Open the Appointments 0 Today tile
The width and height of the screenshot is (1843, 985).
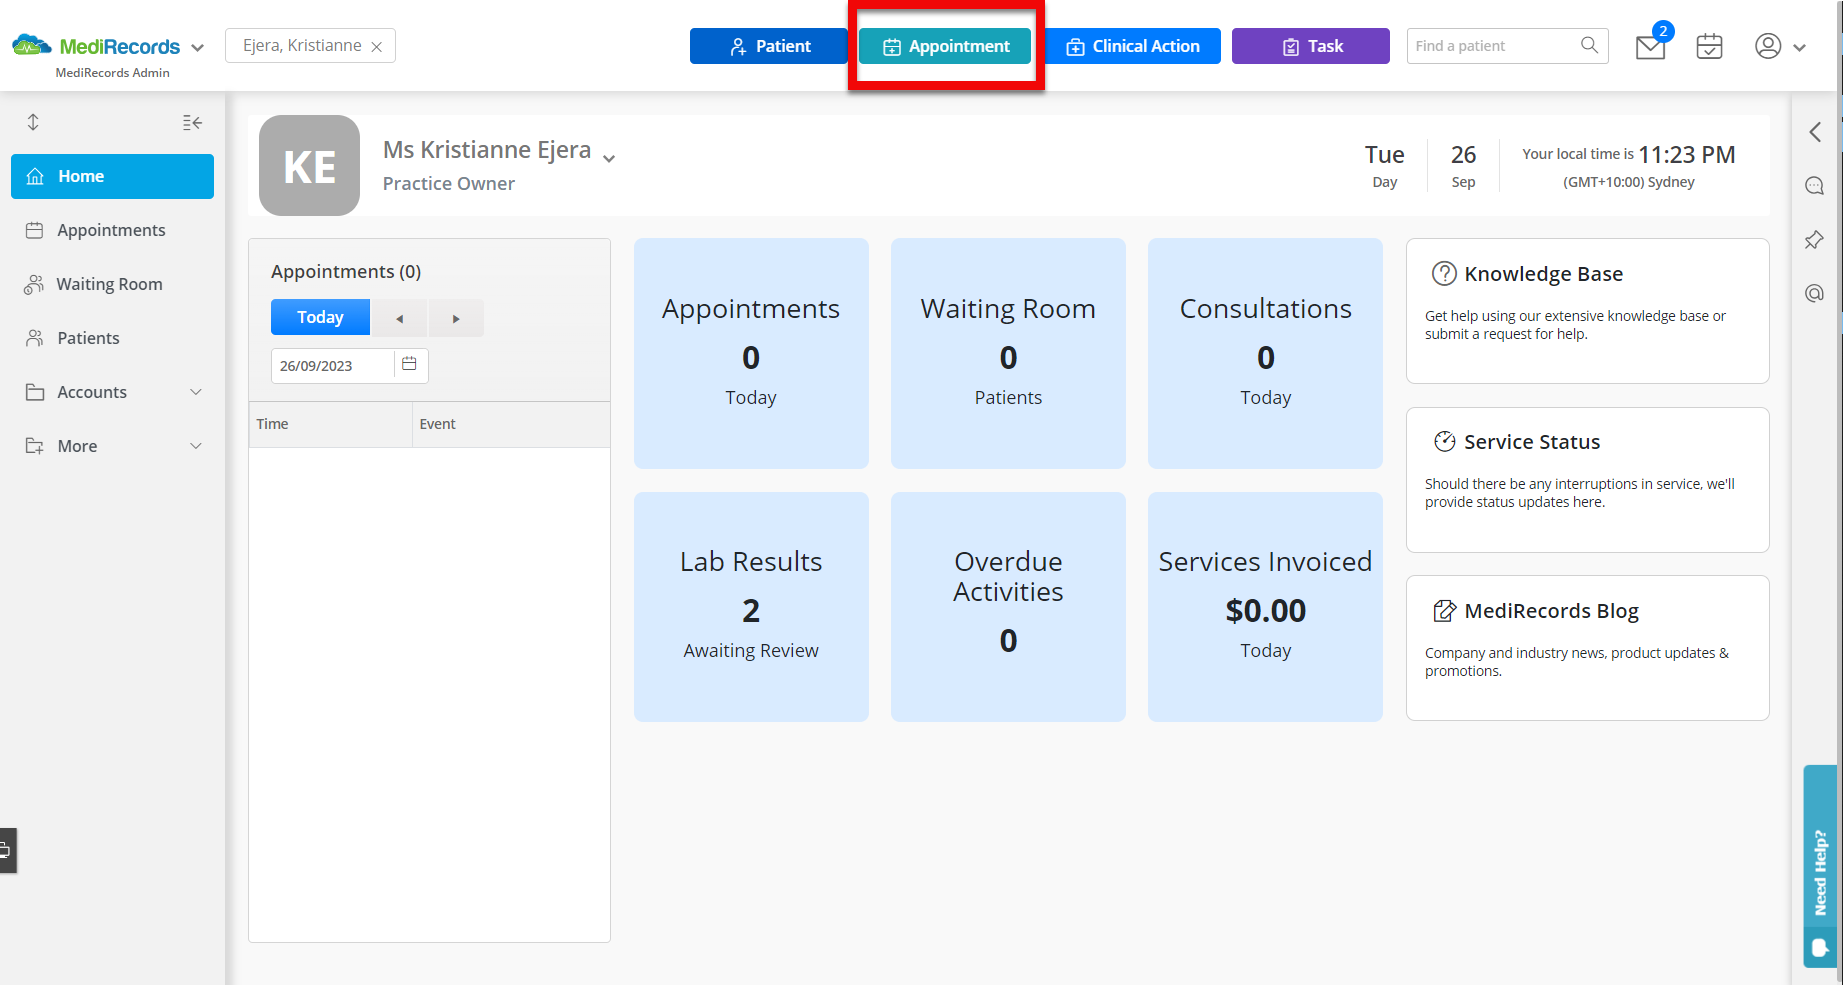coord(751,353)
